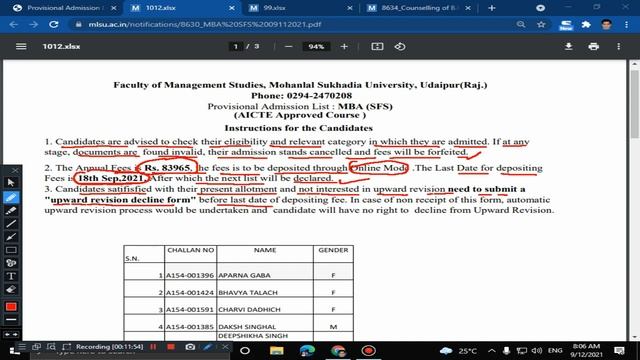Open Microsoft Edge from taskbar
640x360 pixels.
pos(307,351)
